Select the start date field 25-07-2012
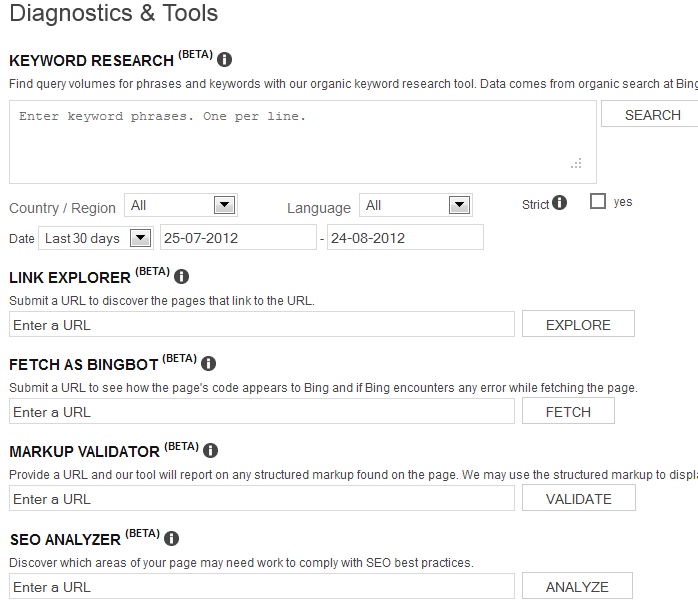Screen dimensions: 698x606 coord(238,238)
